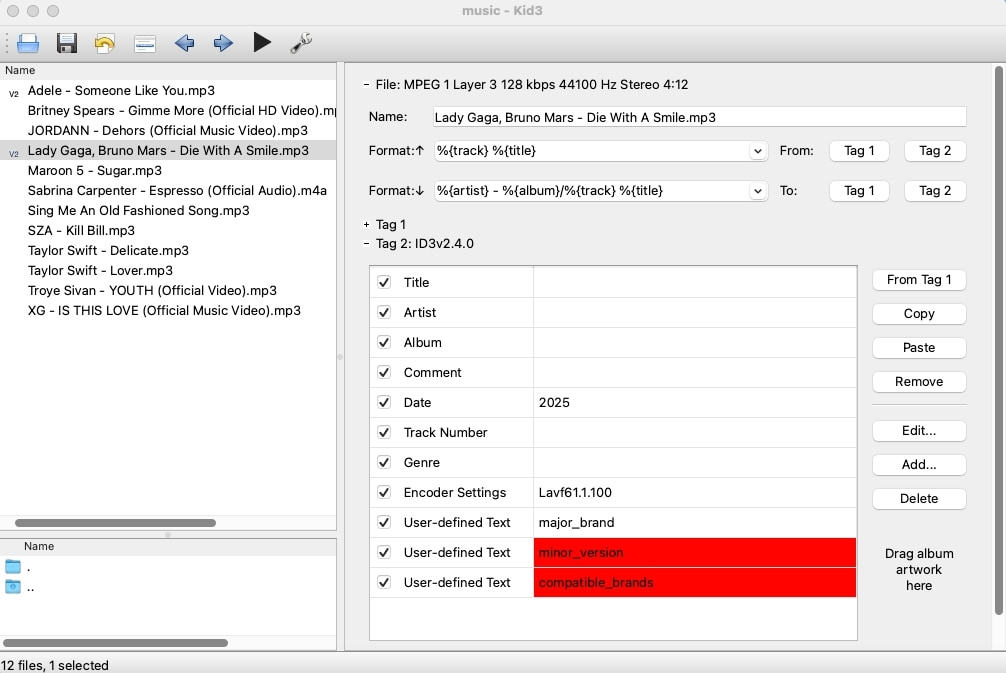Click the Save floppy disk icon
This screenshot has height=673, width=1006.
pos(67,43)
